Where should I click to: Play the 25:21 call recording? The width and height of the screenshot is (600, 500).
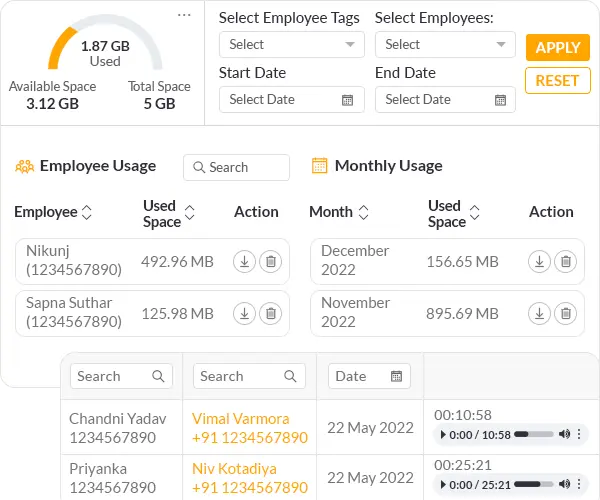[443, 485]
